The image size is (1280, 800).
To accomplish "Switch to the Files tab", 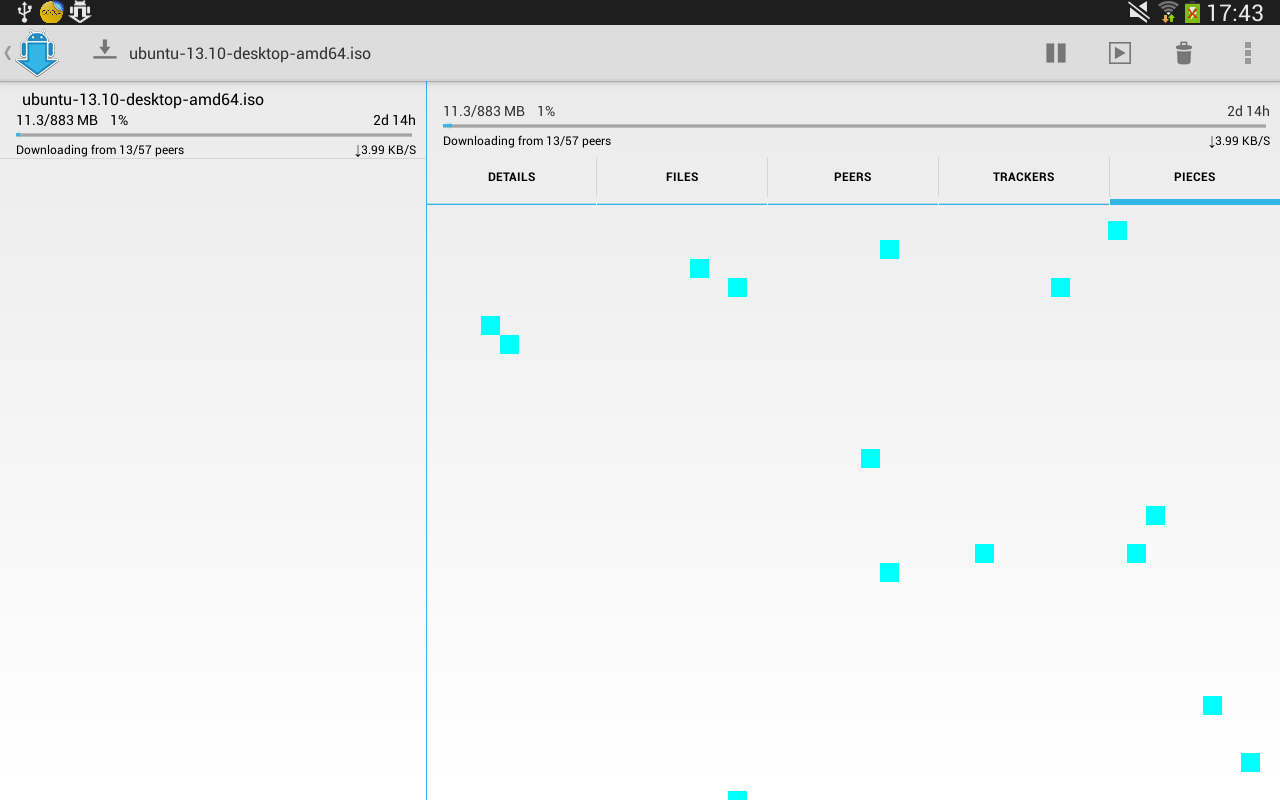I will pos(682,177).
